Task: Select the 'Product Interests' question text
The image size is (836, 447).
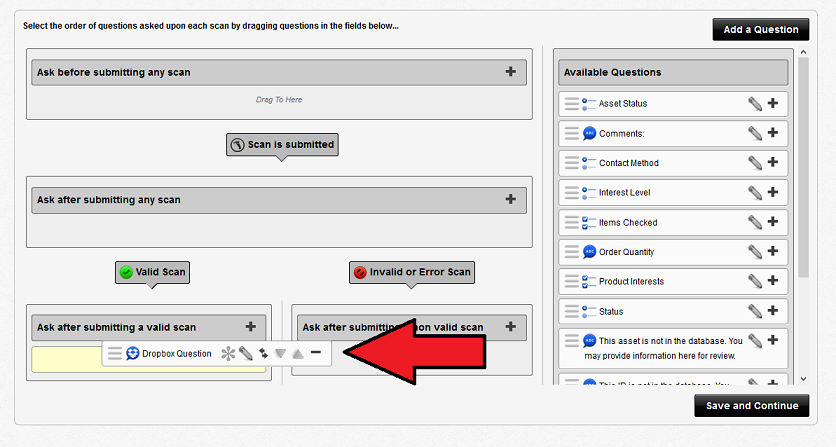Action: point(631,282)
